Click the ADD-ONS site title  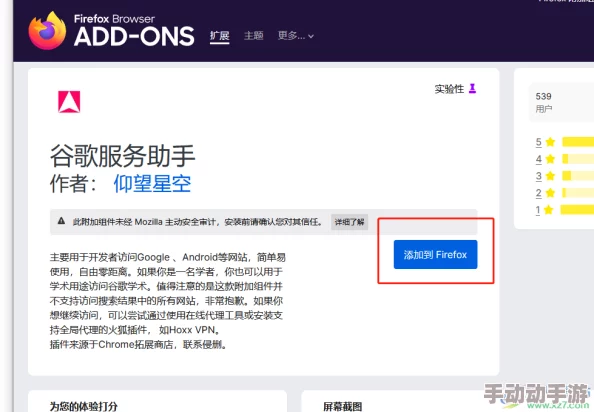pos(134,37)
